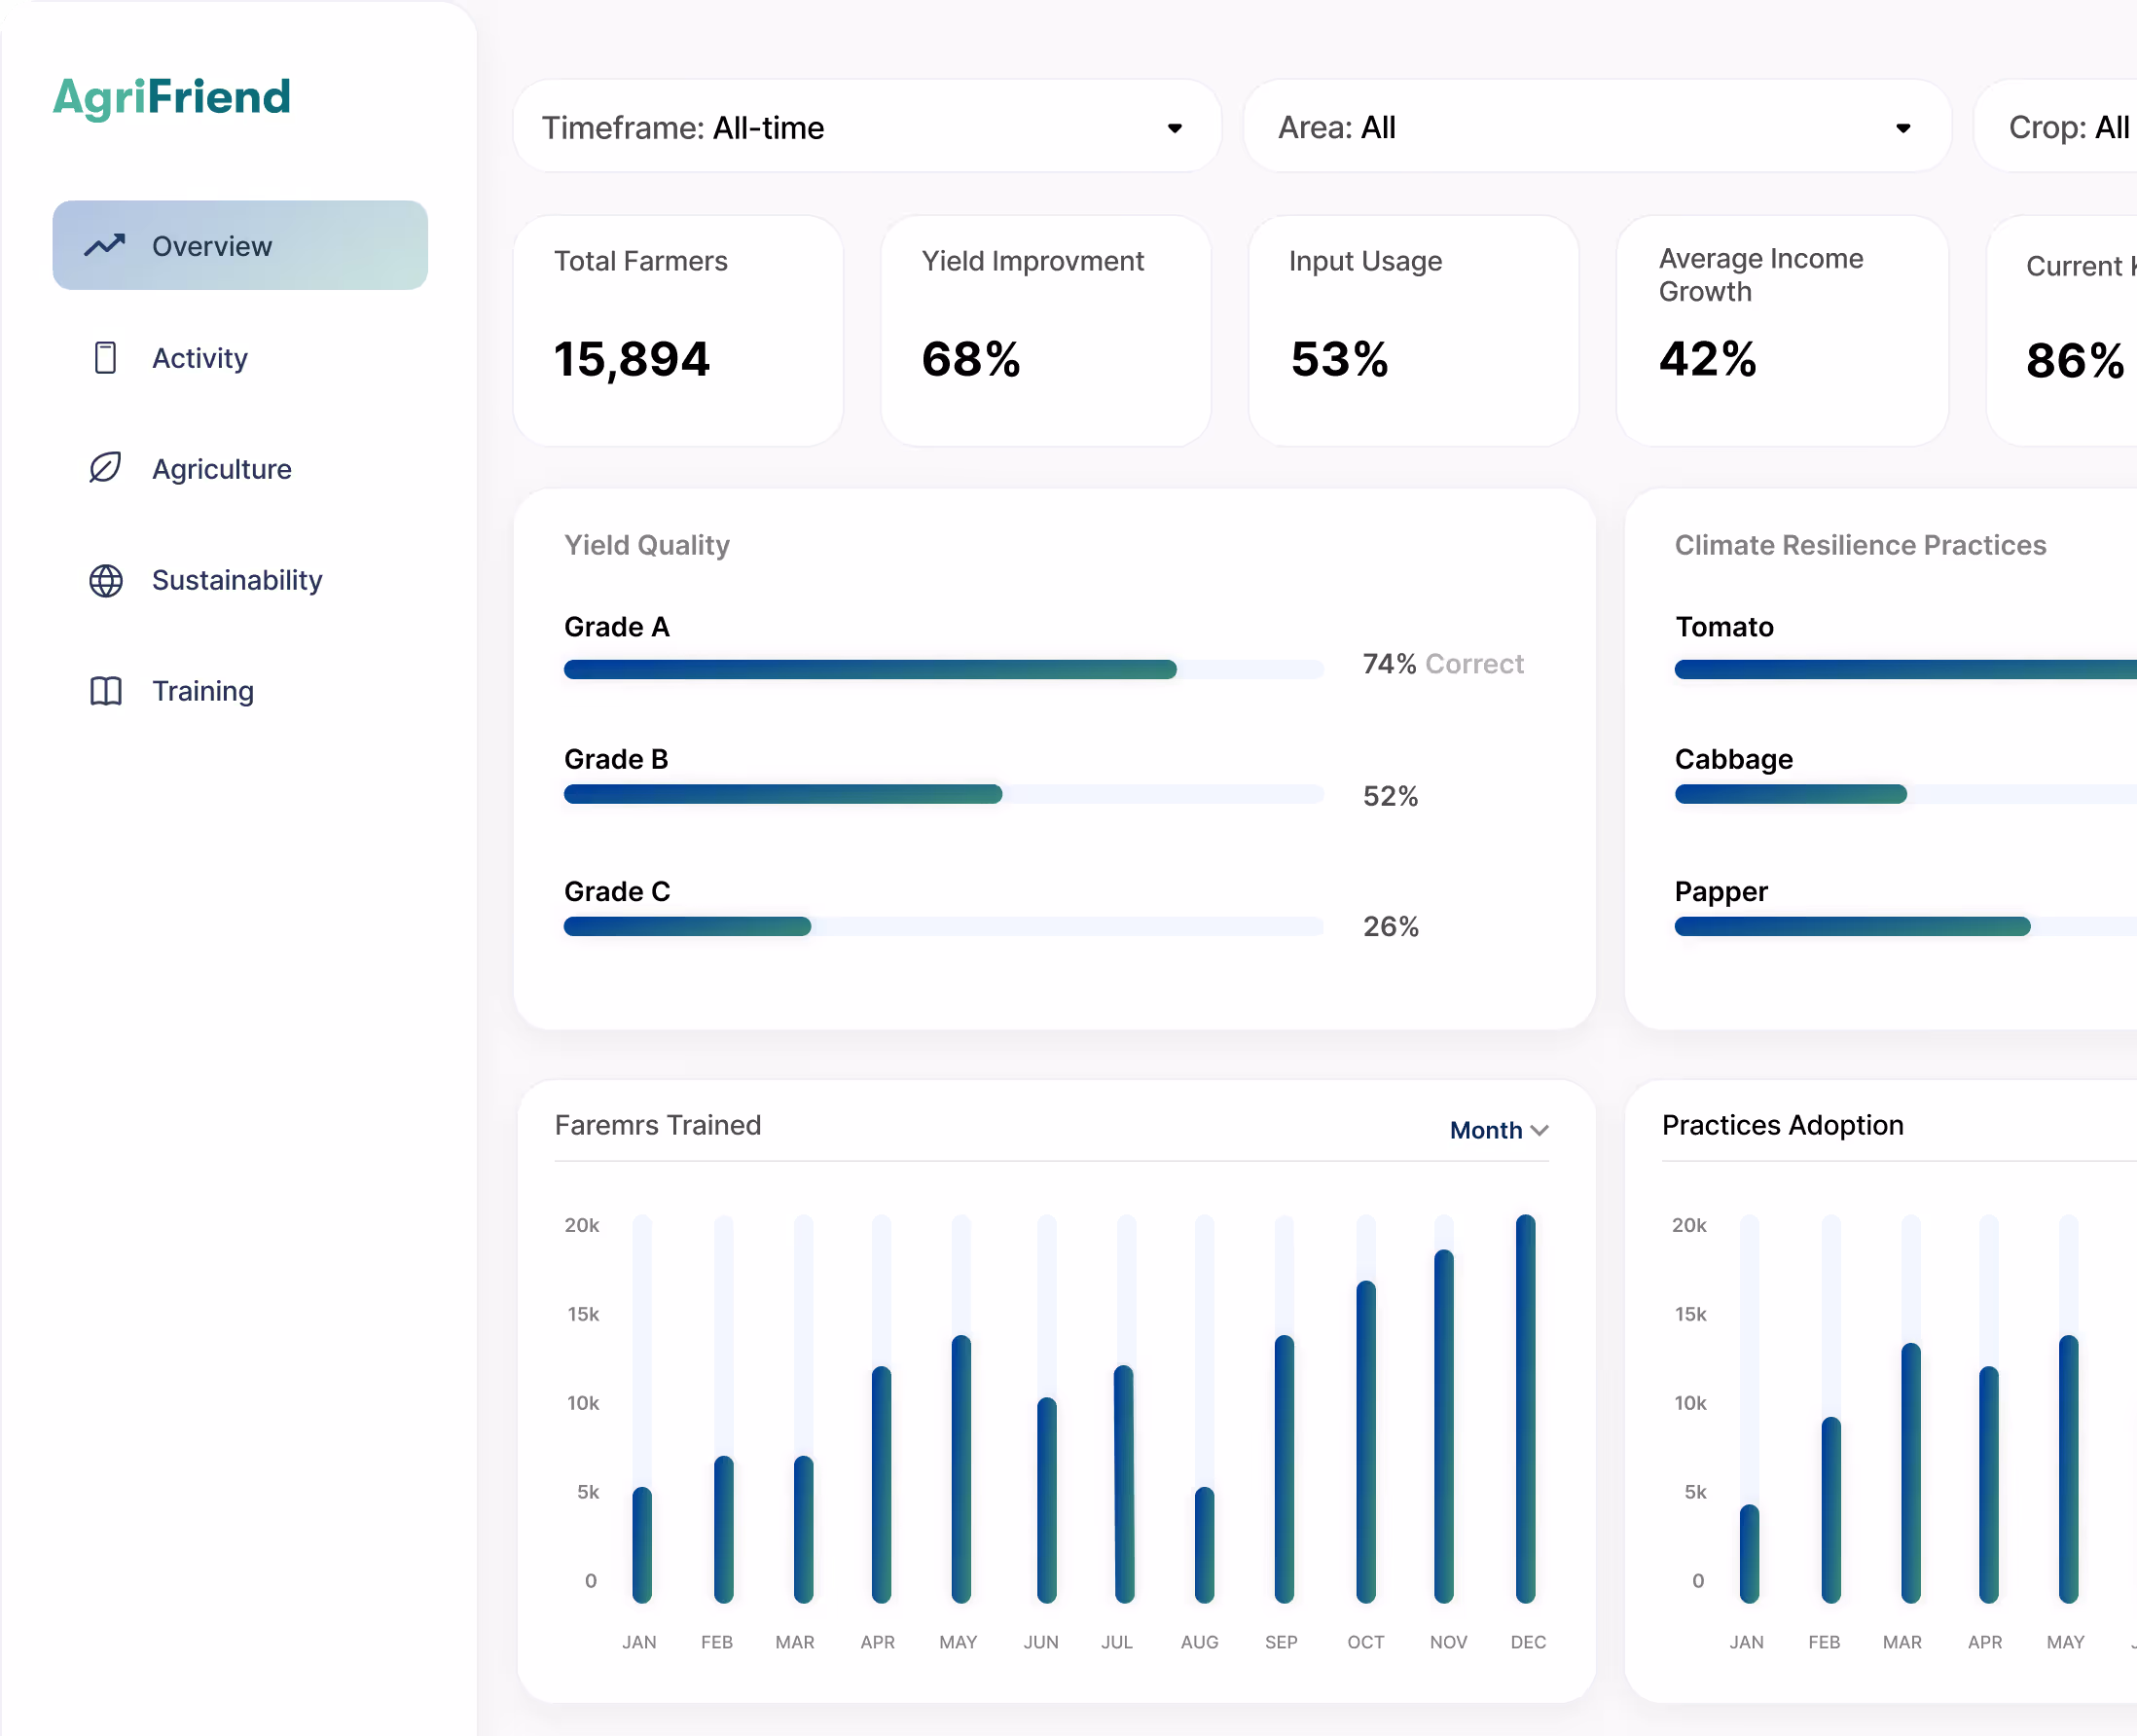
Task: Click the NOV bar in Faremrs Trained
Action: [1443, 1426]
